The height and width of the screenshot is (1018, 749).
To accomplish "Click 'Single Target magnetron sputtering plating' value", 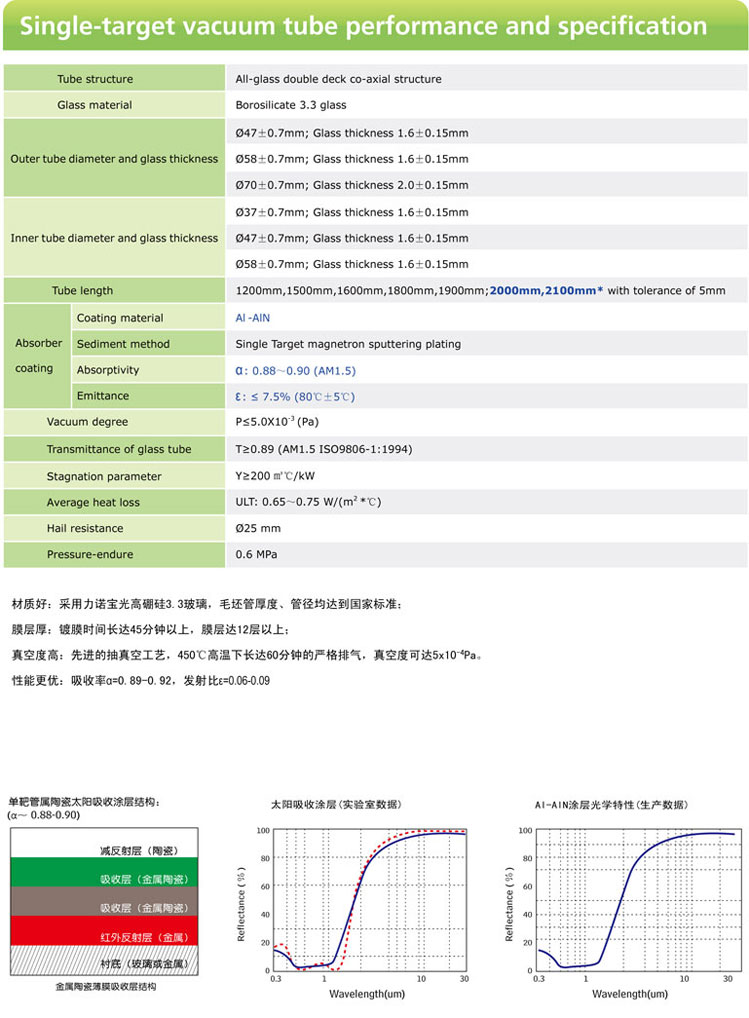I will [348, 343].
